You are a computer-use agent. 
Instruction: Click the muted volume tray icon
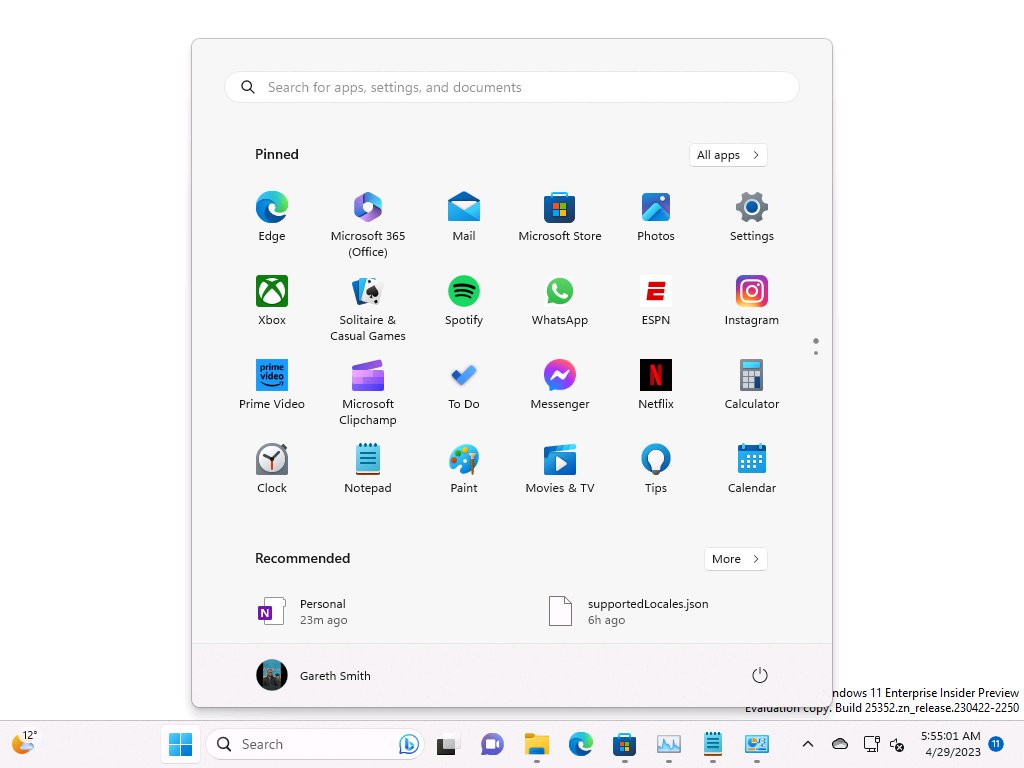pyautogui.click(x=897, y=744)
